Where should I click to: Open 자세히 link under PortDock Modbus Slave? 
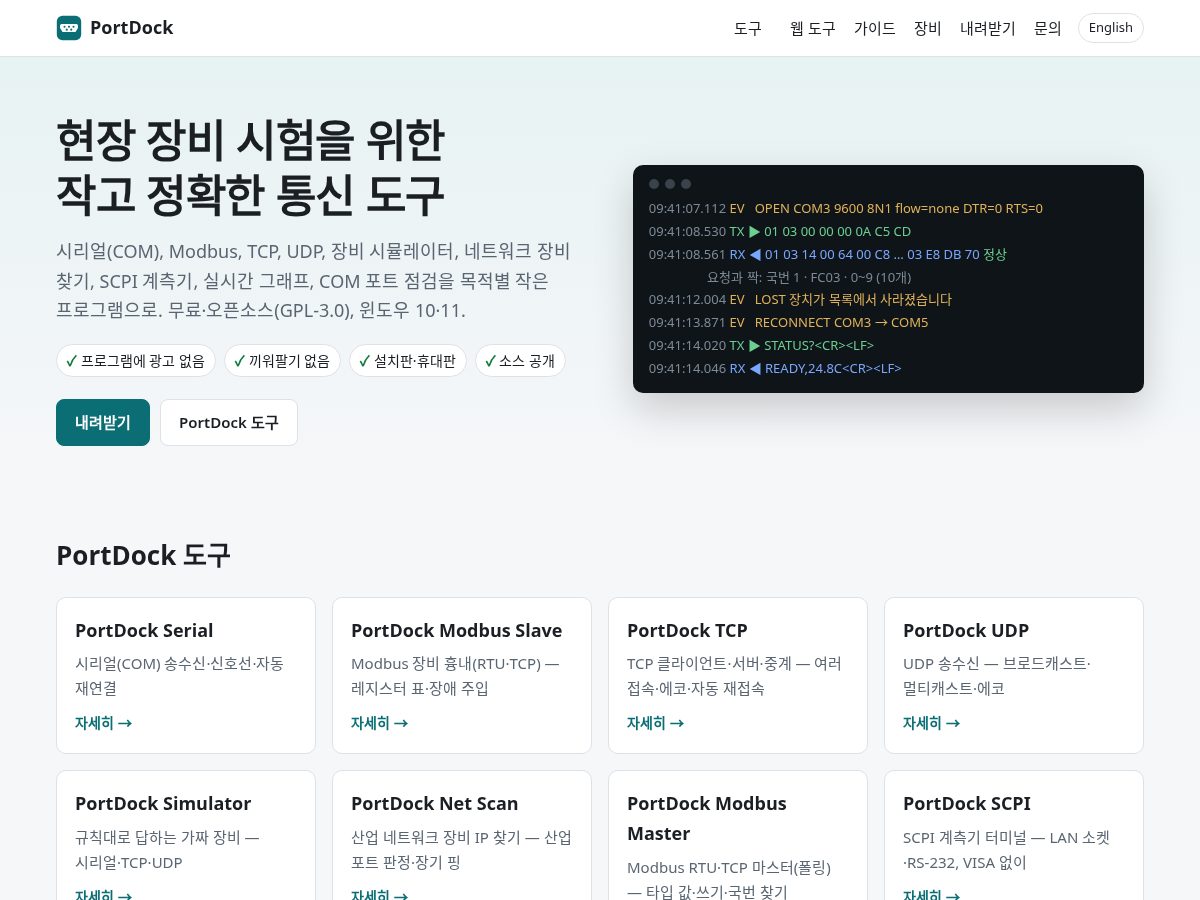click(379, 723)
